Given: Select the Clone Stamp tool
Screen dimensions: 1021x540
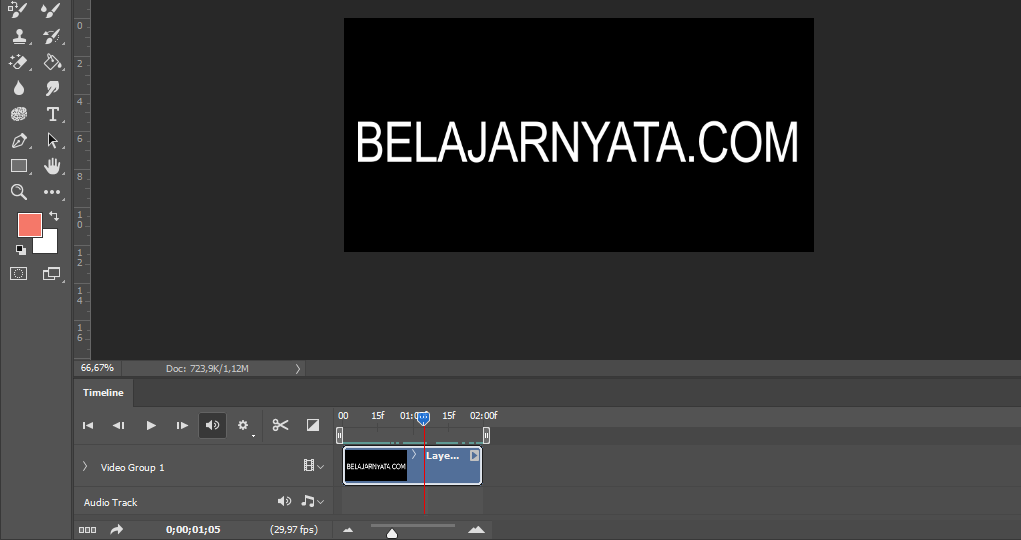Looking at the screenshot, I should (x=18, y=36).
